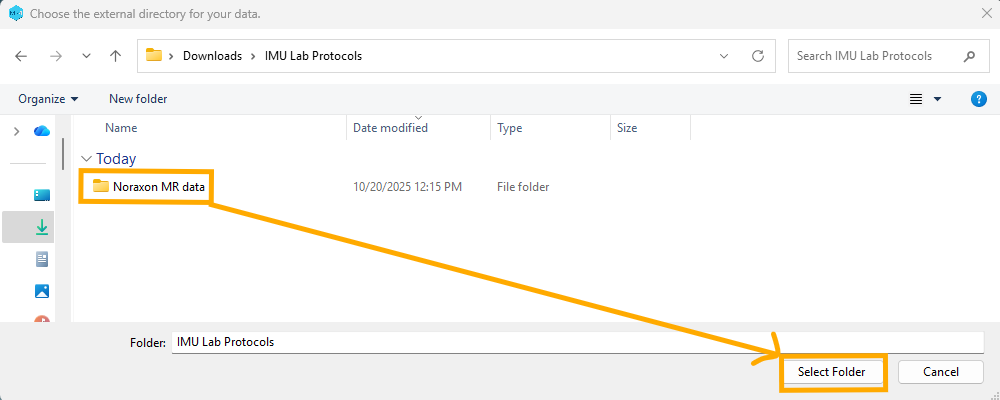
Task: Click into the Folder name field
Action: tap(578, 342)
